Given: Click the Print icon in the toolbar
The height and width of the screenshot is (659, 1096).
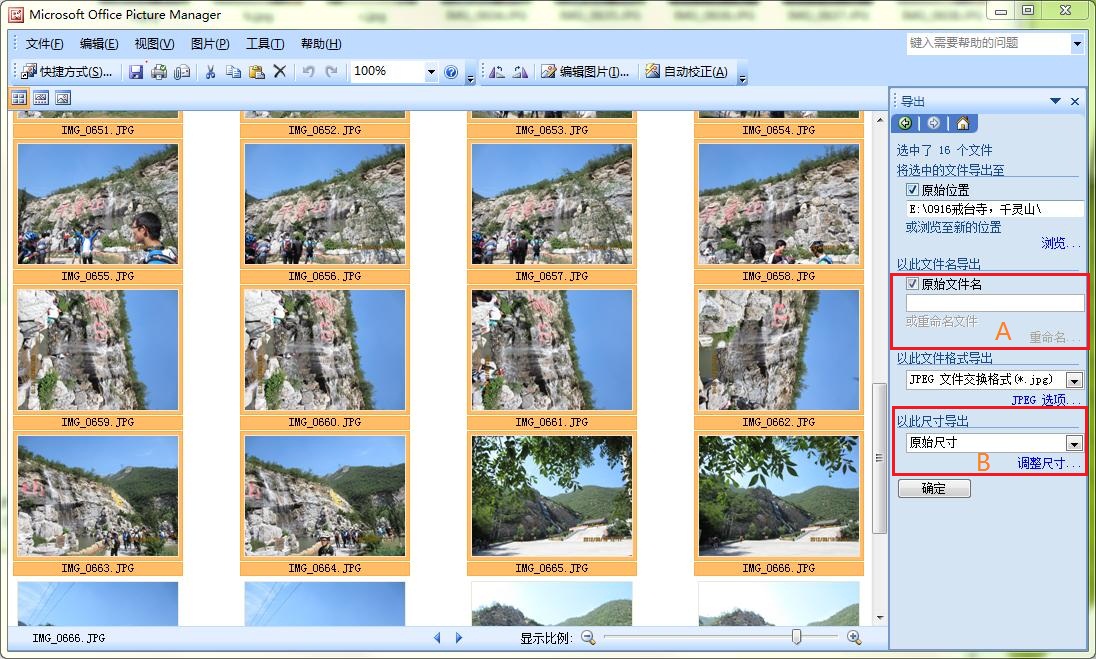Looking at the screenshot, I should click(x=158, y=72).
